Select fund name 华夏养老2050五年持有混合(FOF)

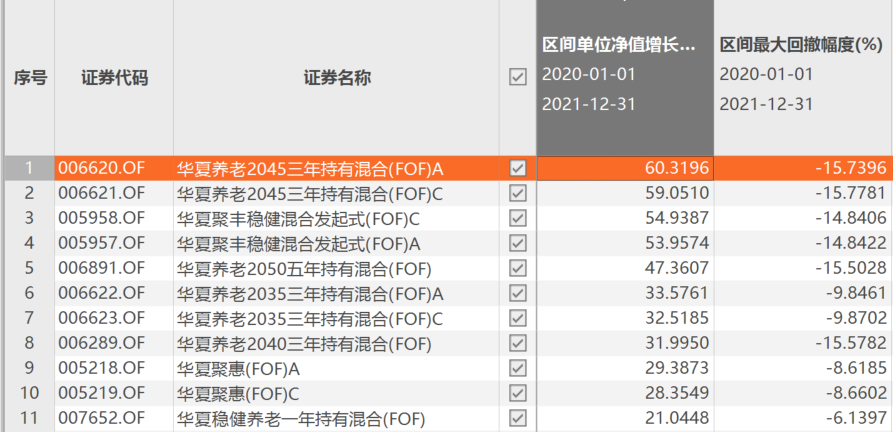tap(304, 269)
